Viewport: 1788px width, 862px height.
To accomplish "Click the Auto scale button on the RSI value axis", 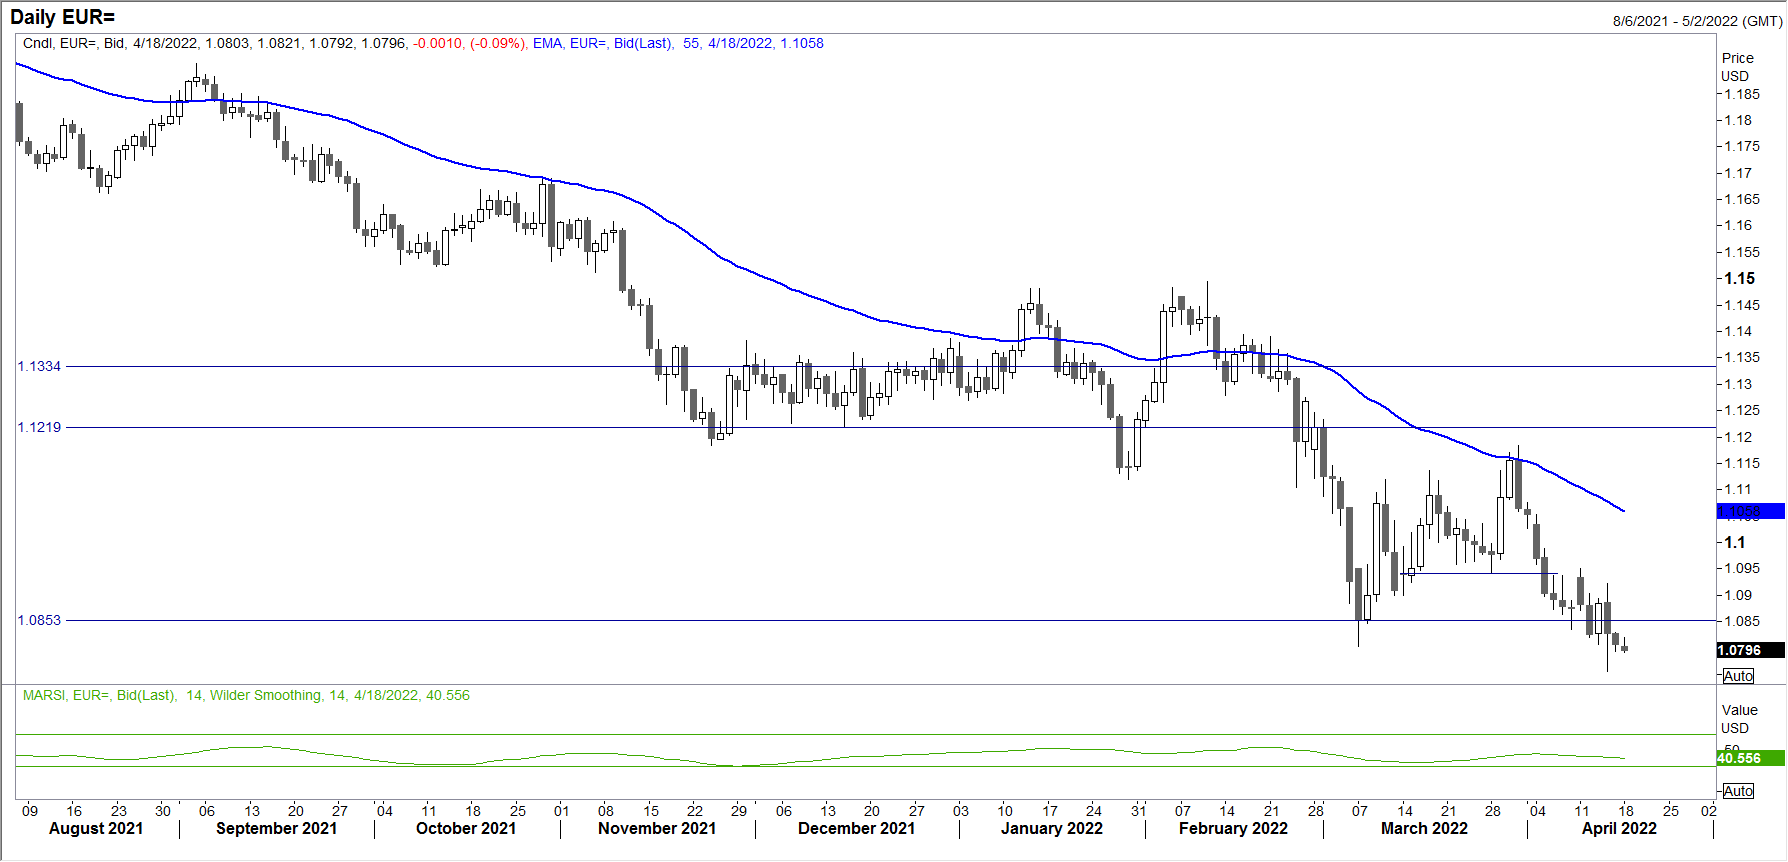I will pyautogui.click(x=1738, y=791).
